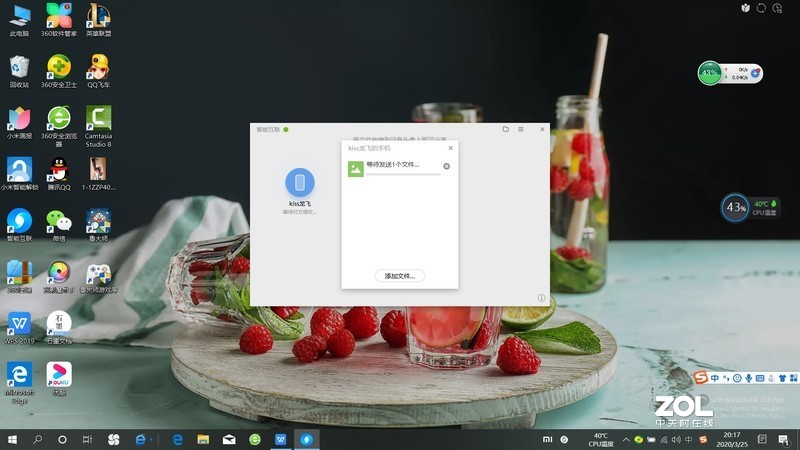This screenshot has width=800, height=450.
Task: Click the file transfer progress bar
Action: (403, 174)
